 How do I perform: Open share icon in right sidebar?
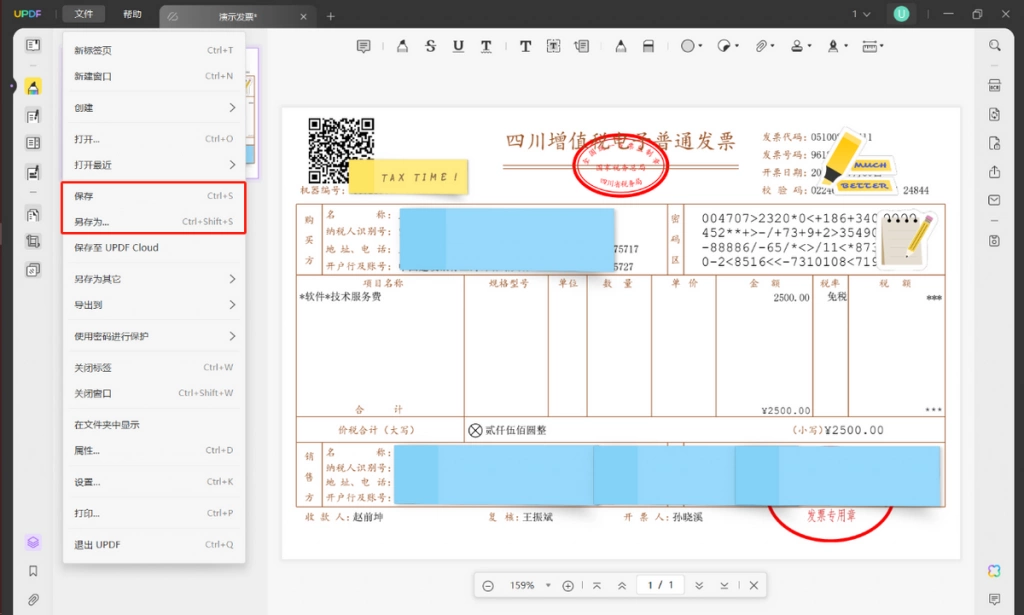(995, 172)
